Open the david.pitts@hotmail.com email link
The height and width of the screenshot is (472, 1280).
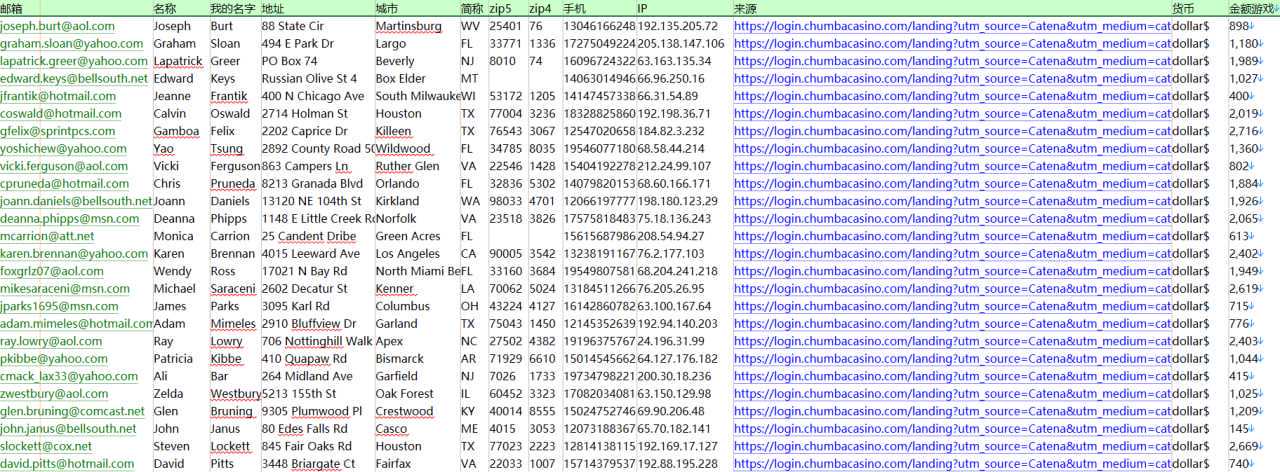(67, 464)
